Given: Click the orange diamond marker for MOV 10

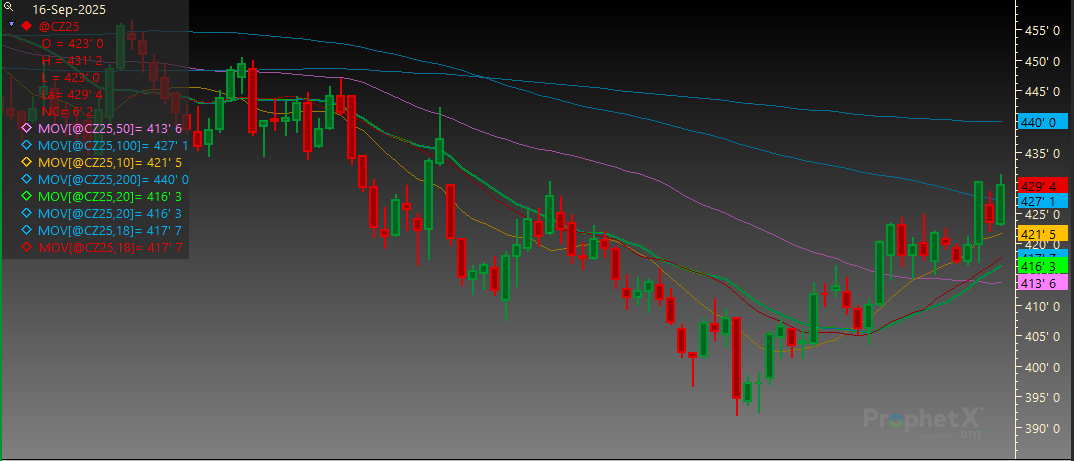Looking at the screenshot, I should point(27,162).
